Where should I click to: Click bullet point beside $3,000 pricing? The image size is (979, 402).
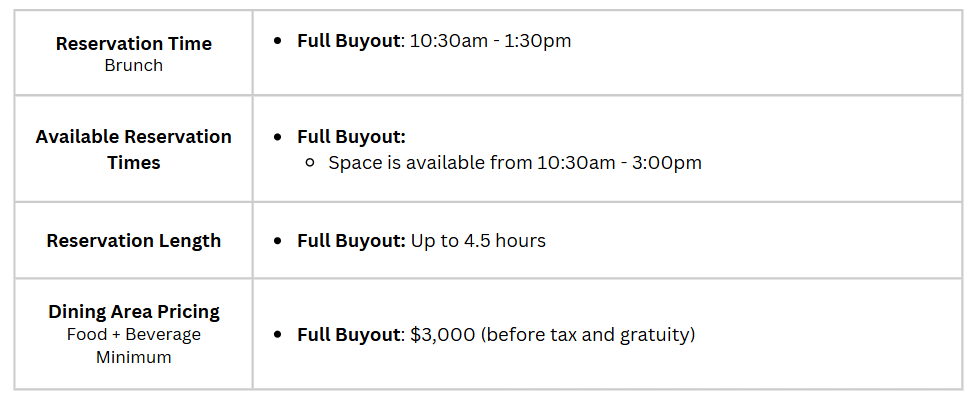click(278, 335)
